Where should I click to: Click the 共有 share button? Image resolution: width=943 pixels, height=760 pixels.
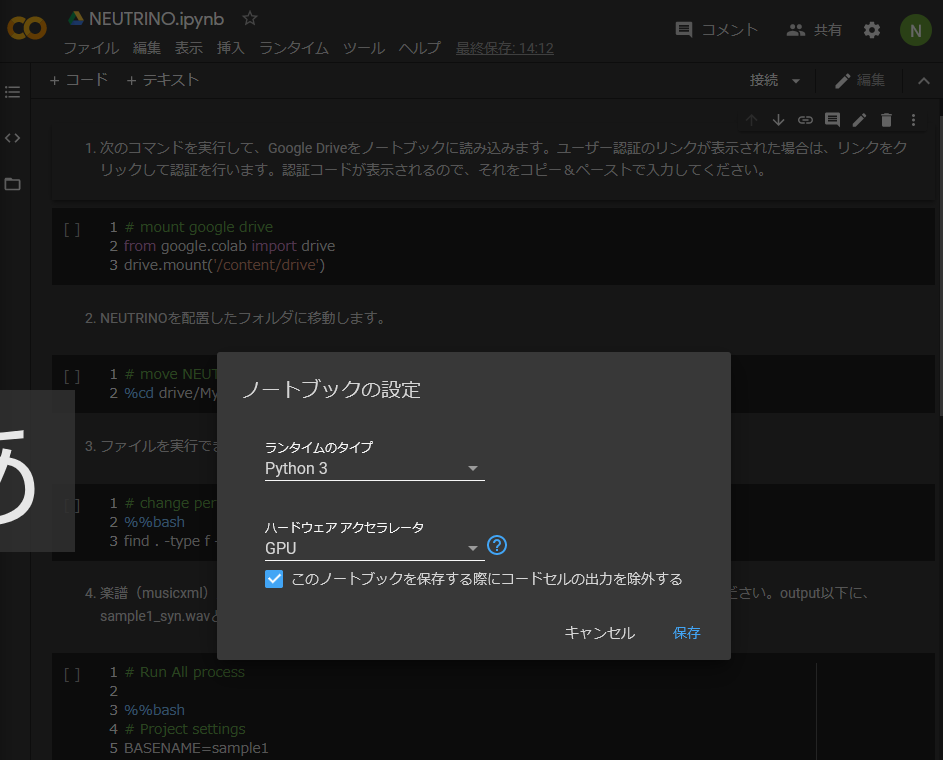pyautogui.click(x=814, y=29)
